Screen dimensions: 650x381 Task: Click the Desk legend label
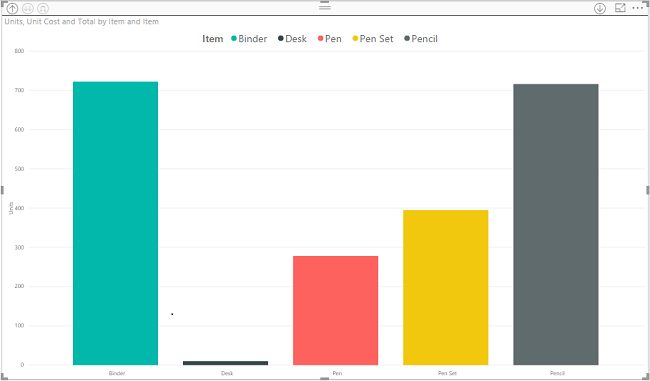(x=296, y=39)
